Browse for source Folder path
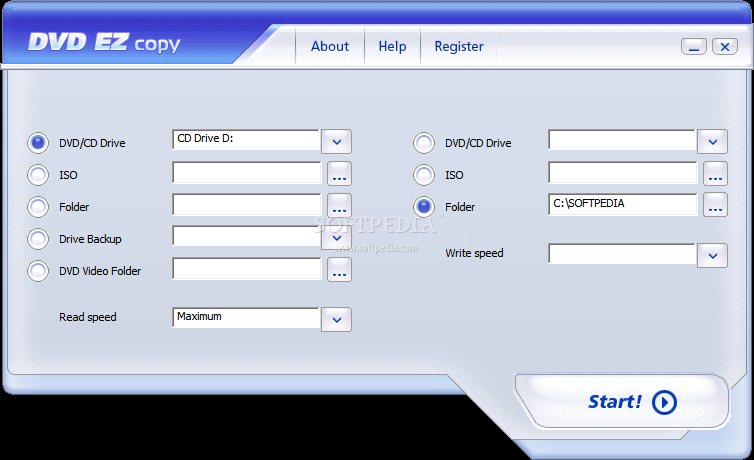 coord(339,205)
